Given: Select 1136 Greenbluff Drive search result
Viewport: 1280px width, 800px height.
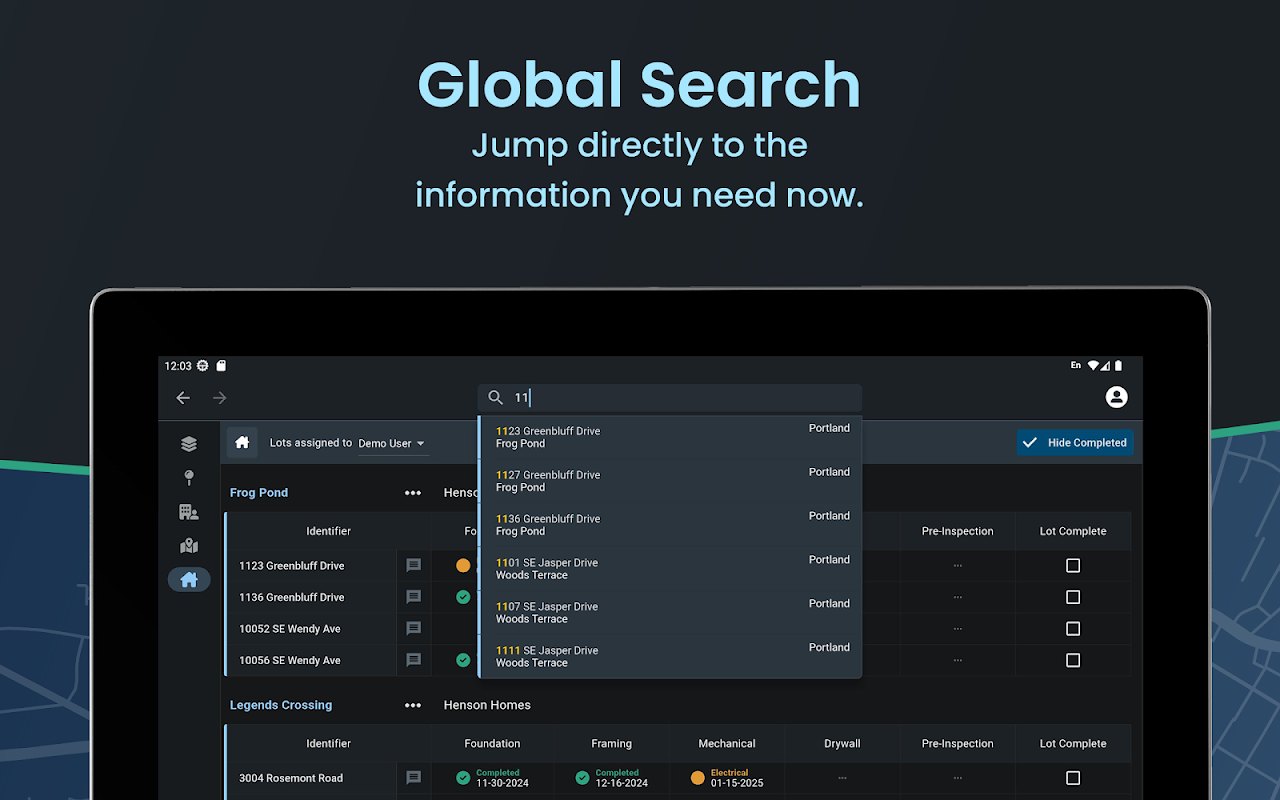Looking at the screenshot, I should pos(670,526).
